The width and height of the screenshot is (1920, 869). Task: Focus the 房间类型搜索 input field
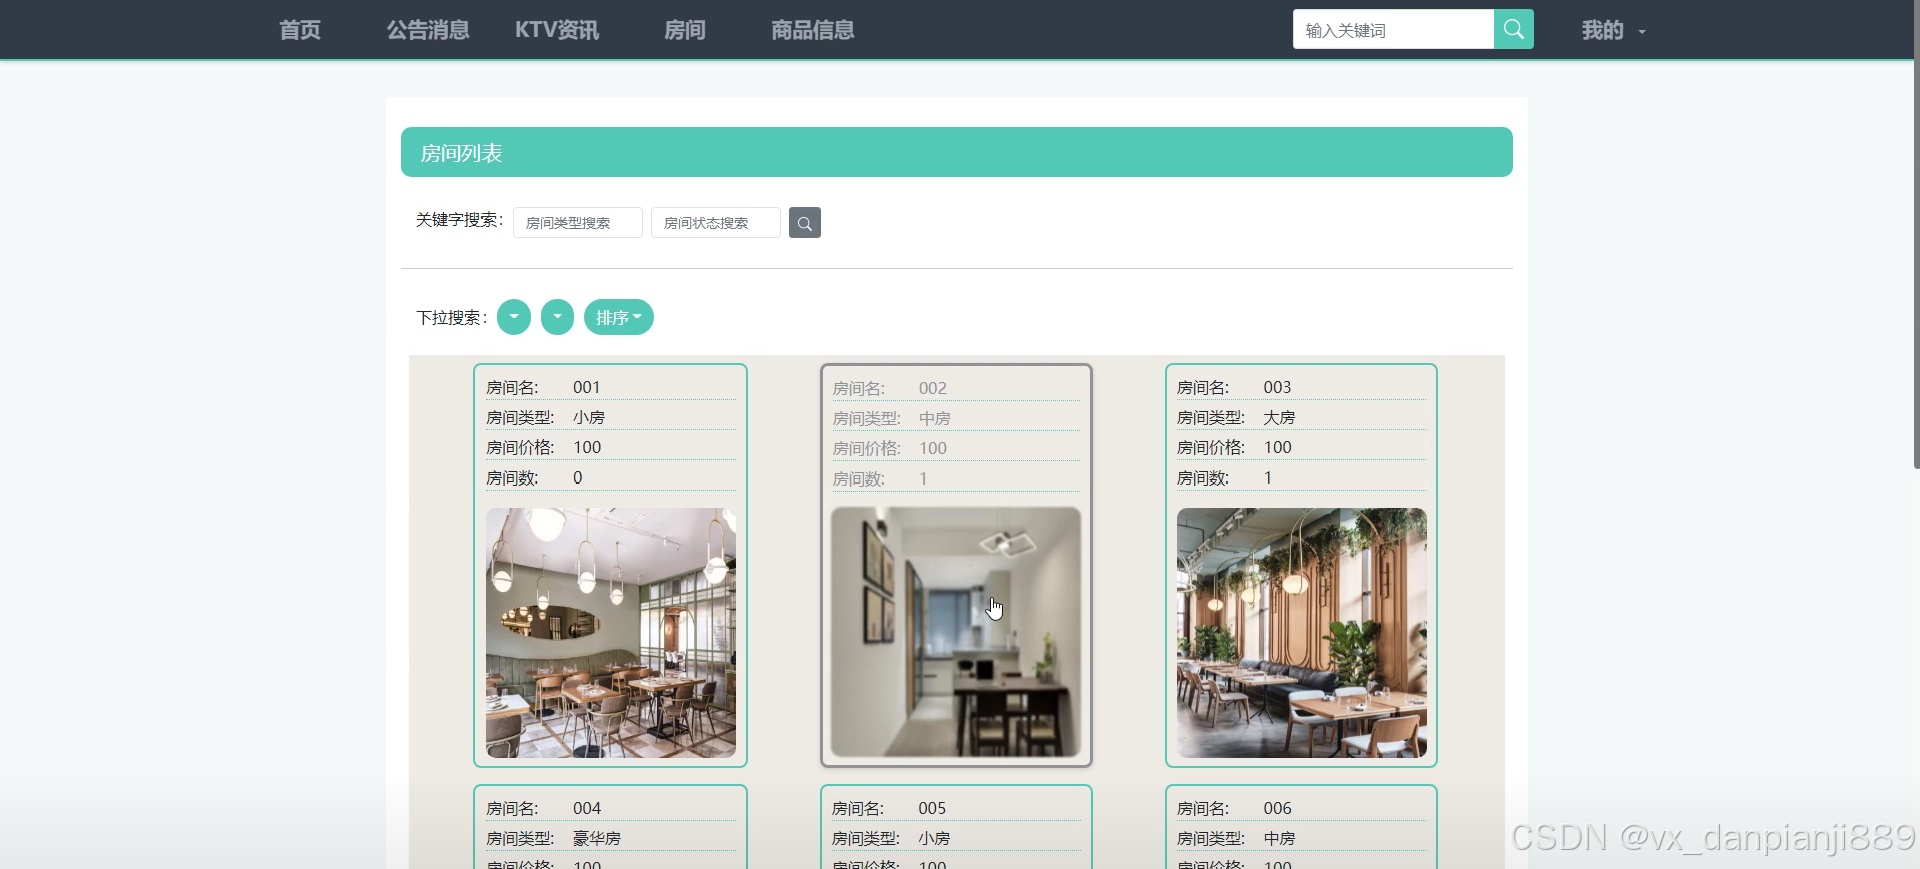coord(578,223)
